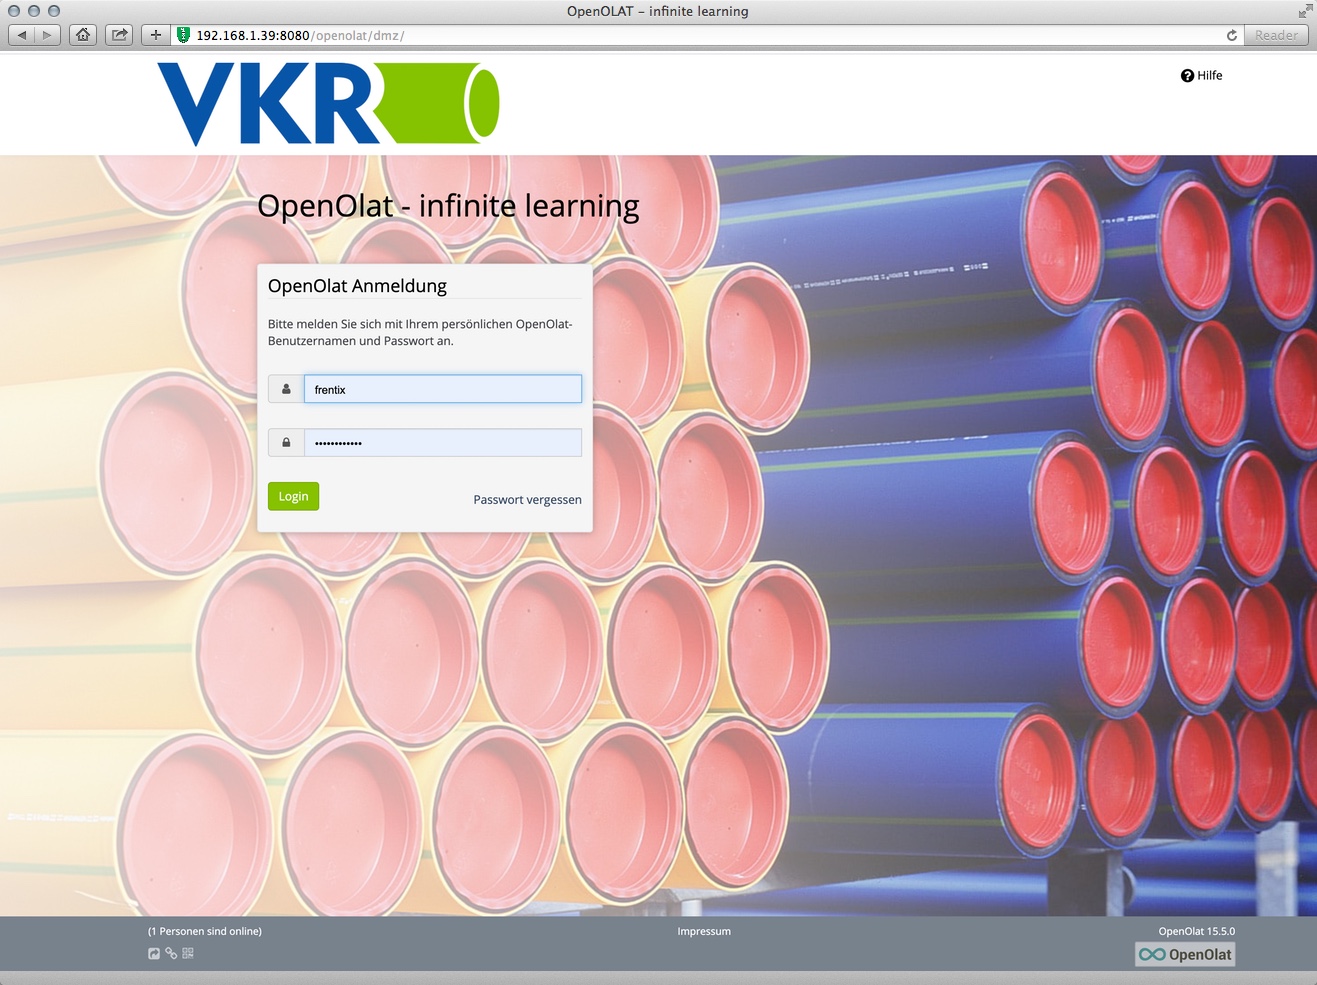
Task: Click the 'OpenOlat - infinite learning' title
Action: pyautogui.click(x=448, y=206)
